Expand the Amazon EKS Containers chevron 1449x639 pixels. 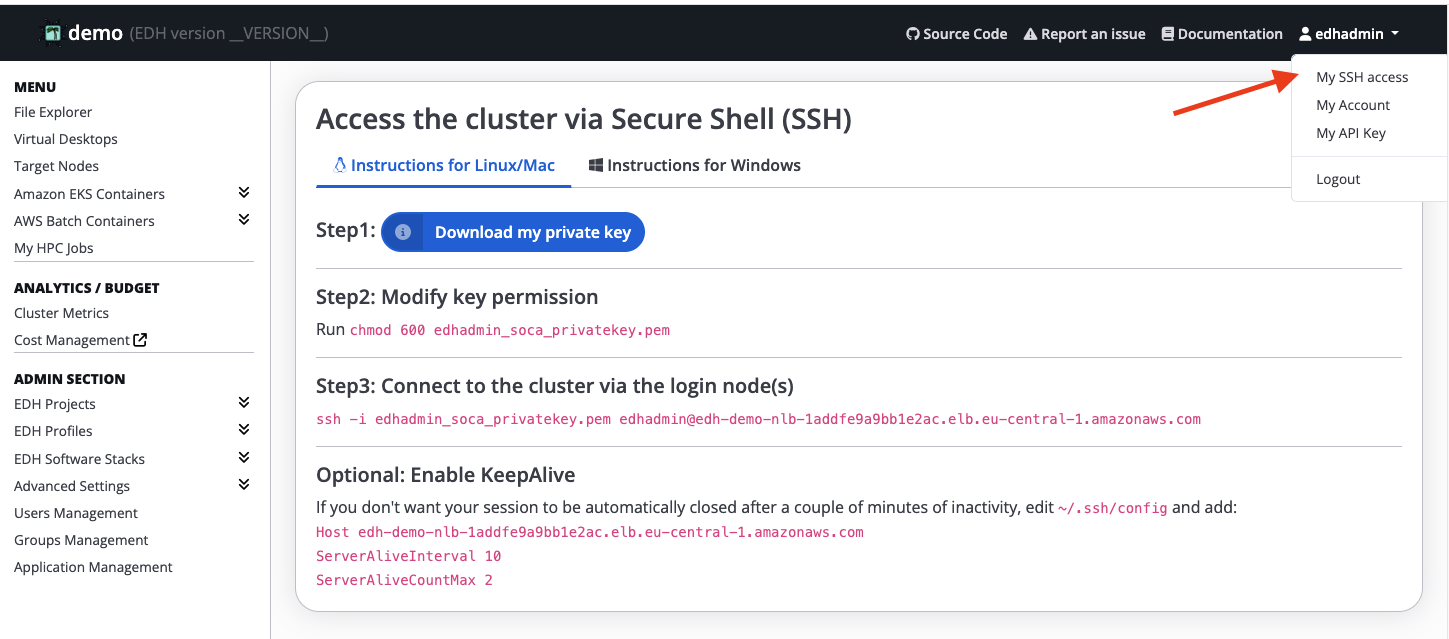[244, 193]
